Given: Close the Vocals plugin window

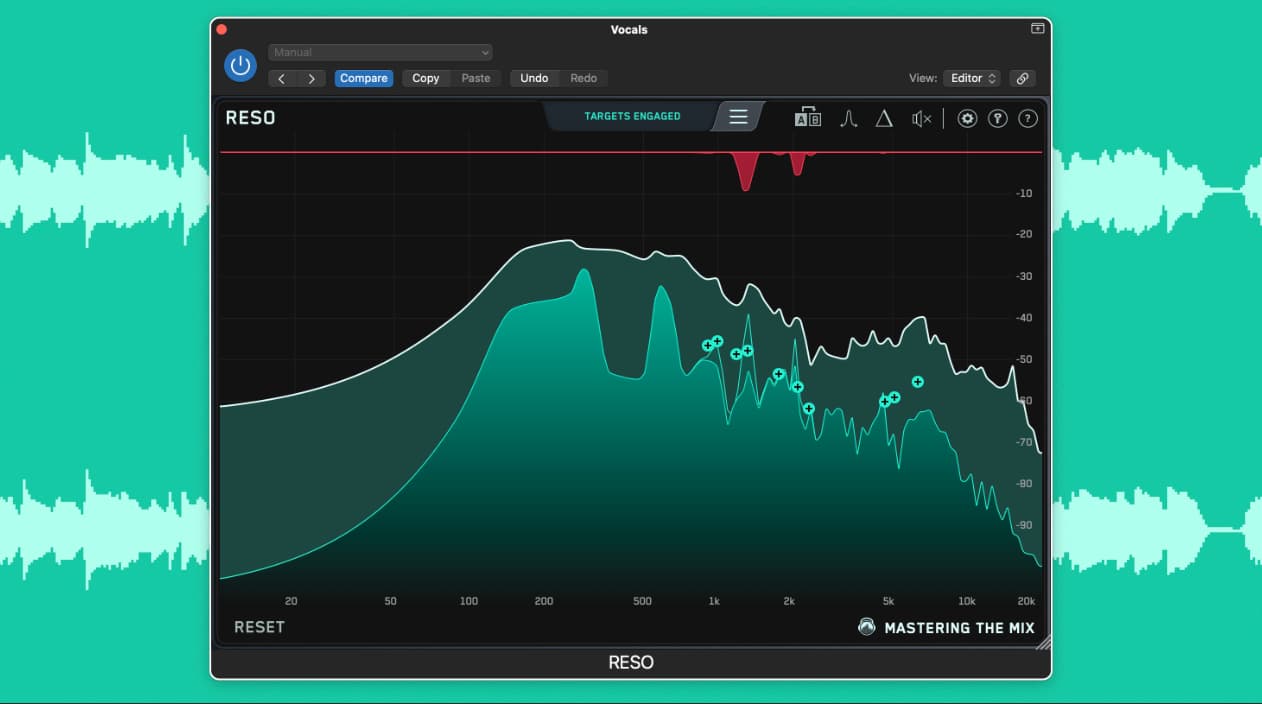Looking at the screenshot, I should pyautogui.click(x=222, y=29).
